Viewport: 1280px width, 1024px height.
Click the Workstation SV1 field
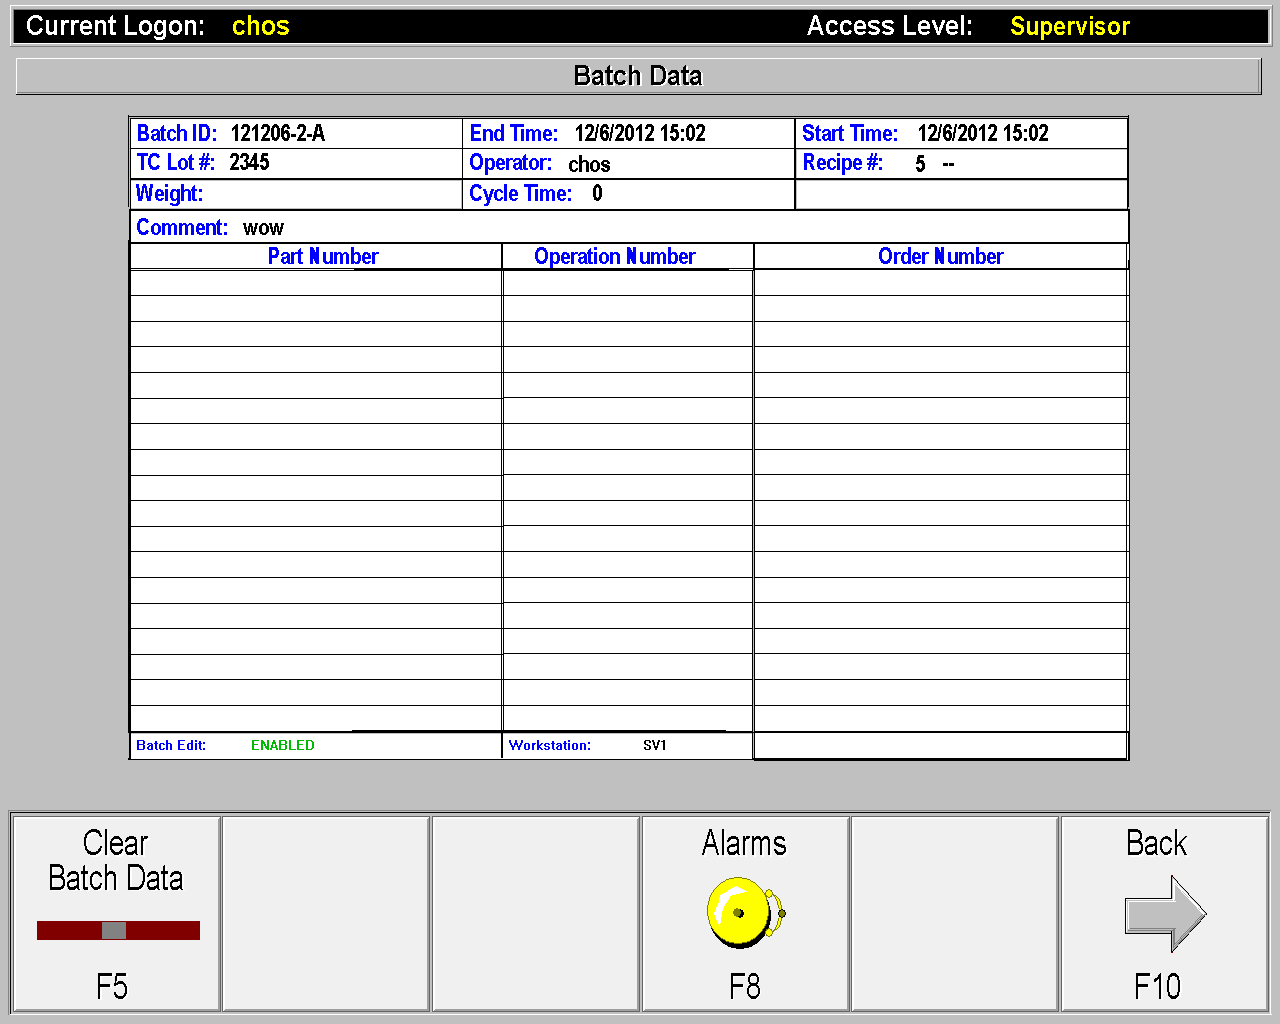click(x=654, y=746)
